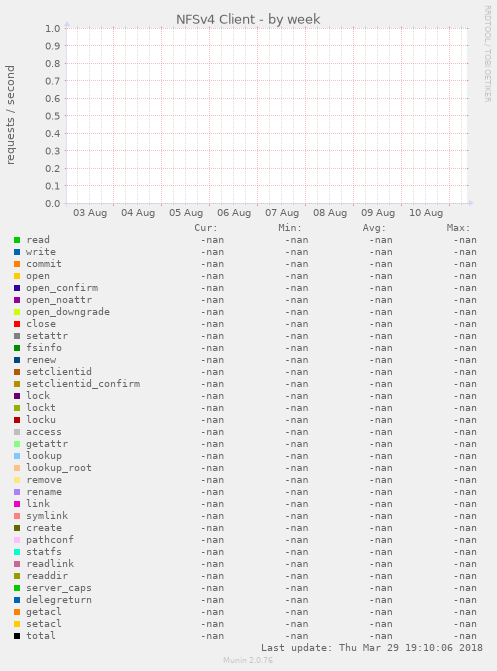The image size is (497, 671).
Task: Select the purple rename legend swatch
Action: pyautogui.click(x=17, y=492)
